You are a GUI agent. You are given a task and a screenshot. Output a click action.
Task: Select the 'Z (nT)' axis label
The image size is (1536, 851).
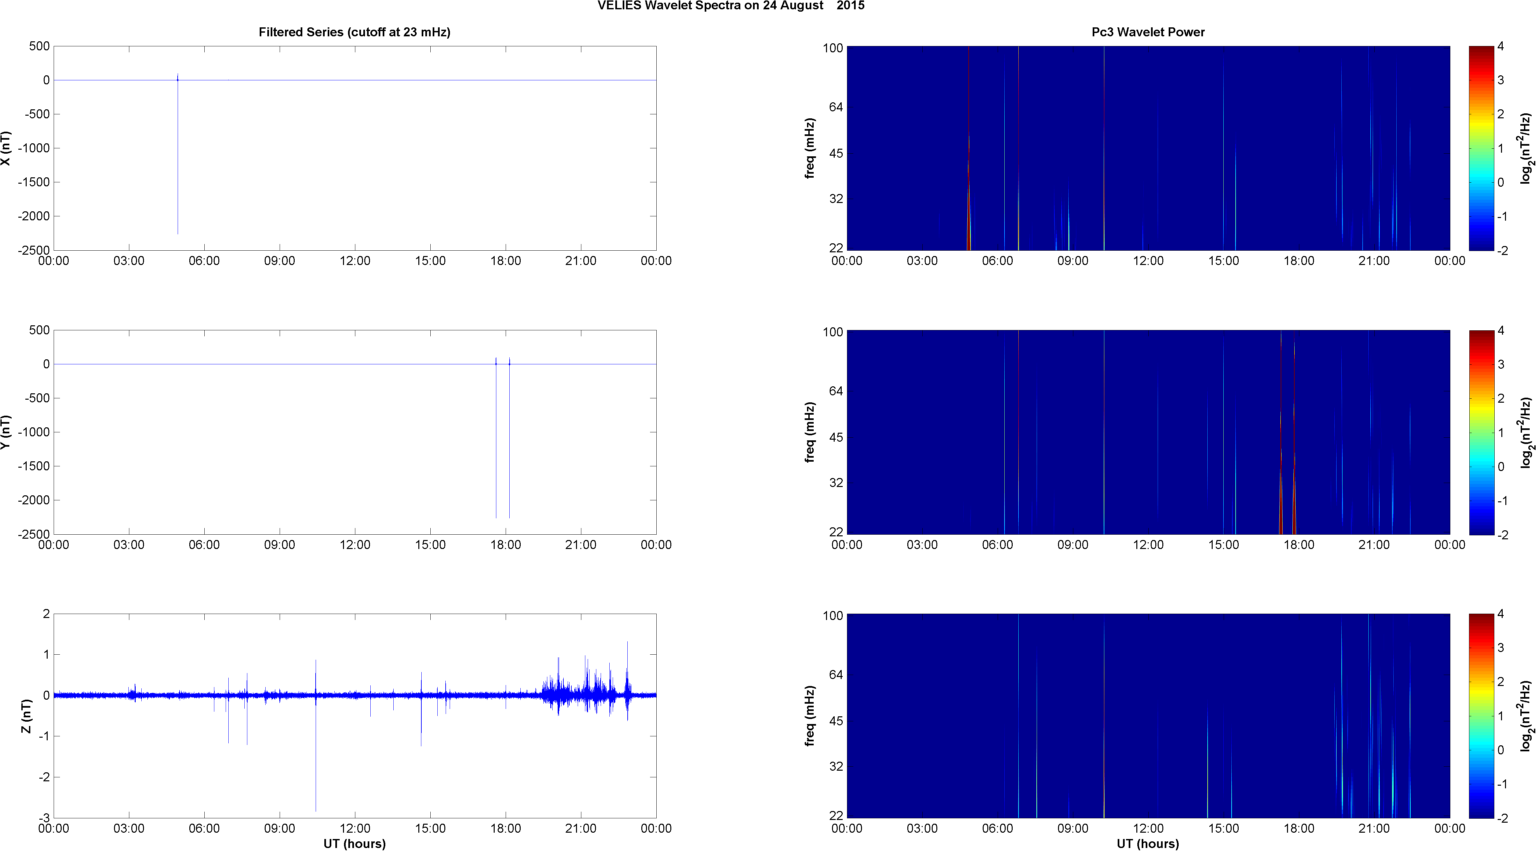(27, 716)
